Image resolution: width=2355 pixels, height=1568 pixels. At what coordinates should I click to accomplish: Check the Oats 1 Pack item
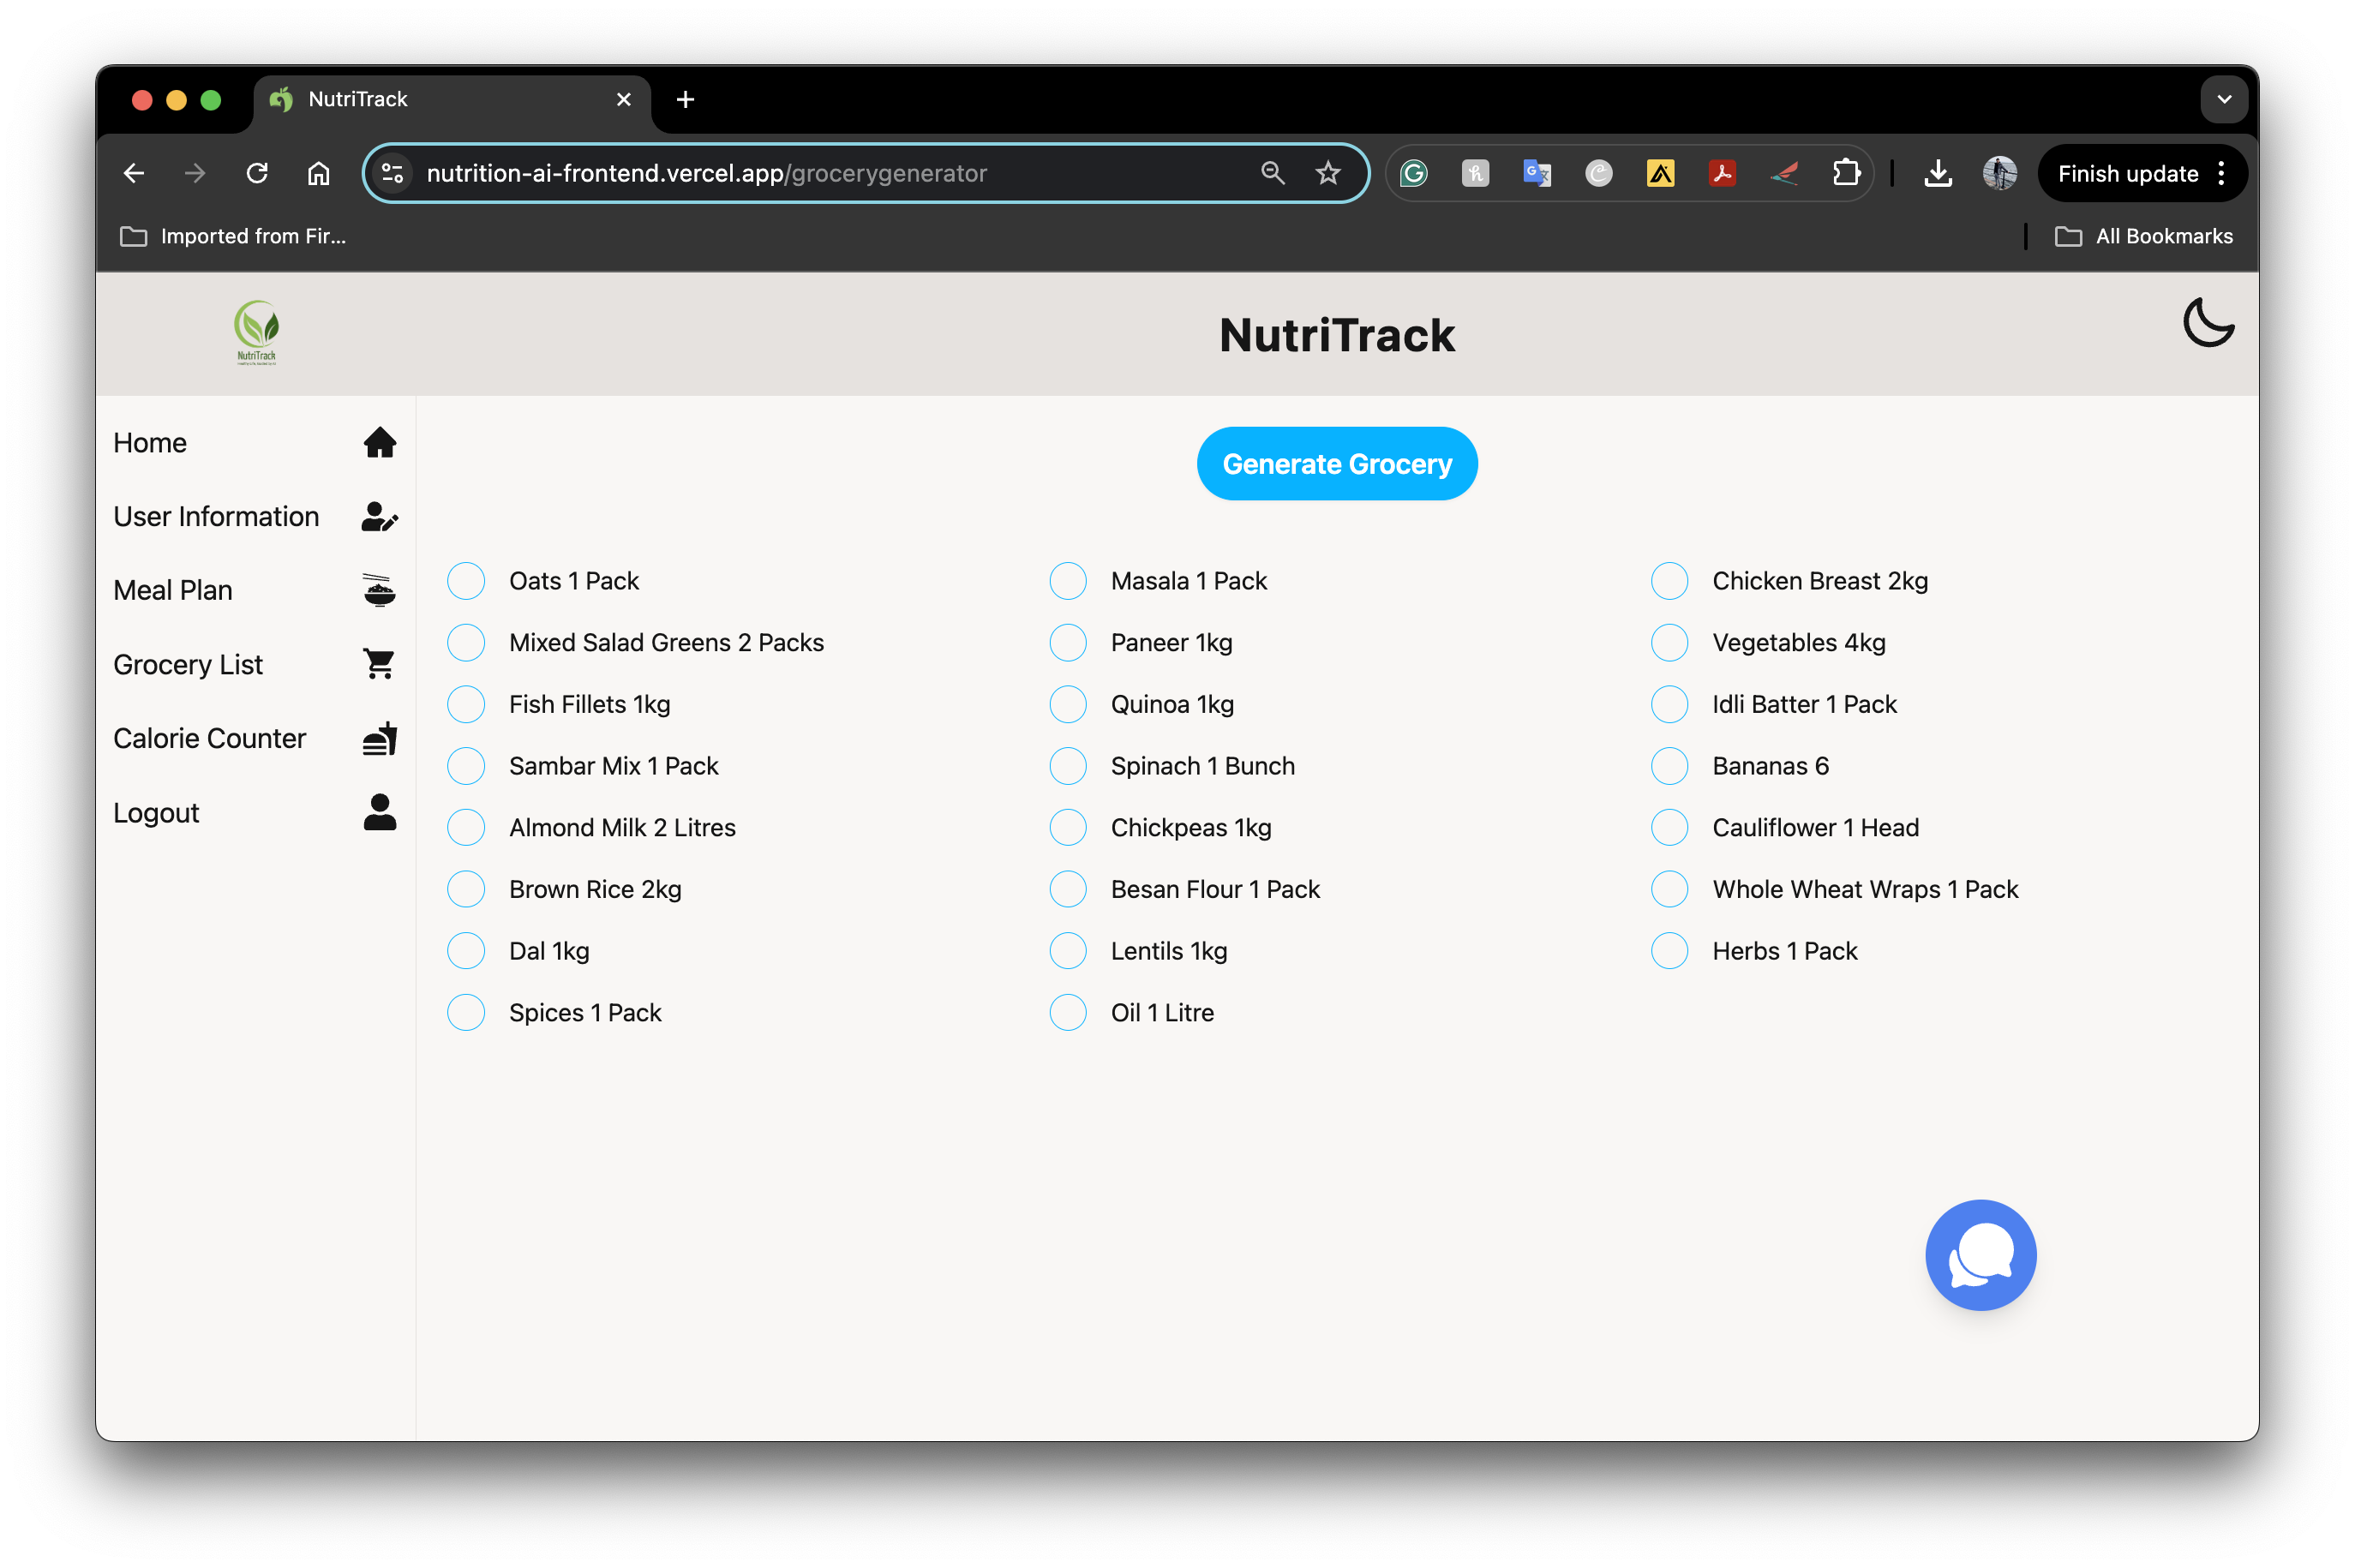pos(466,581)
